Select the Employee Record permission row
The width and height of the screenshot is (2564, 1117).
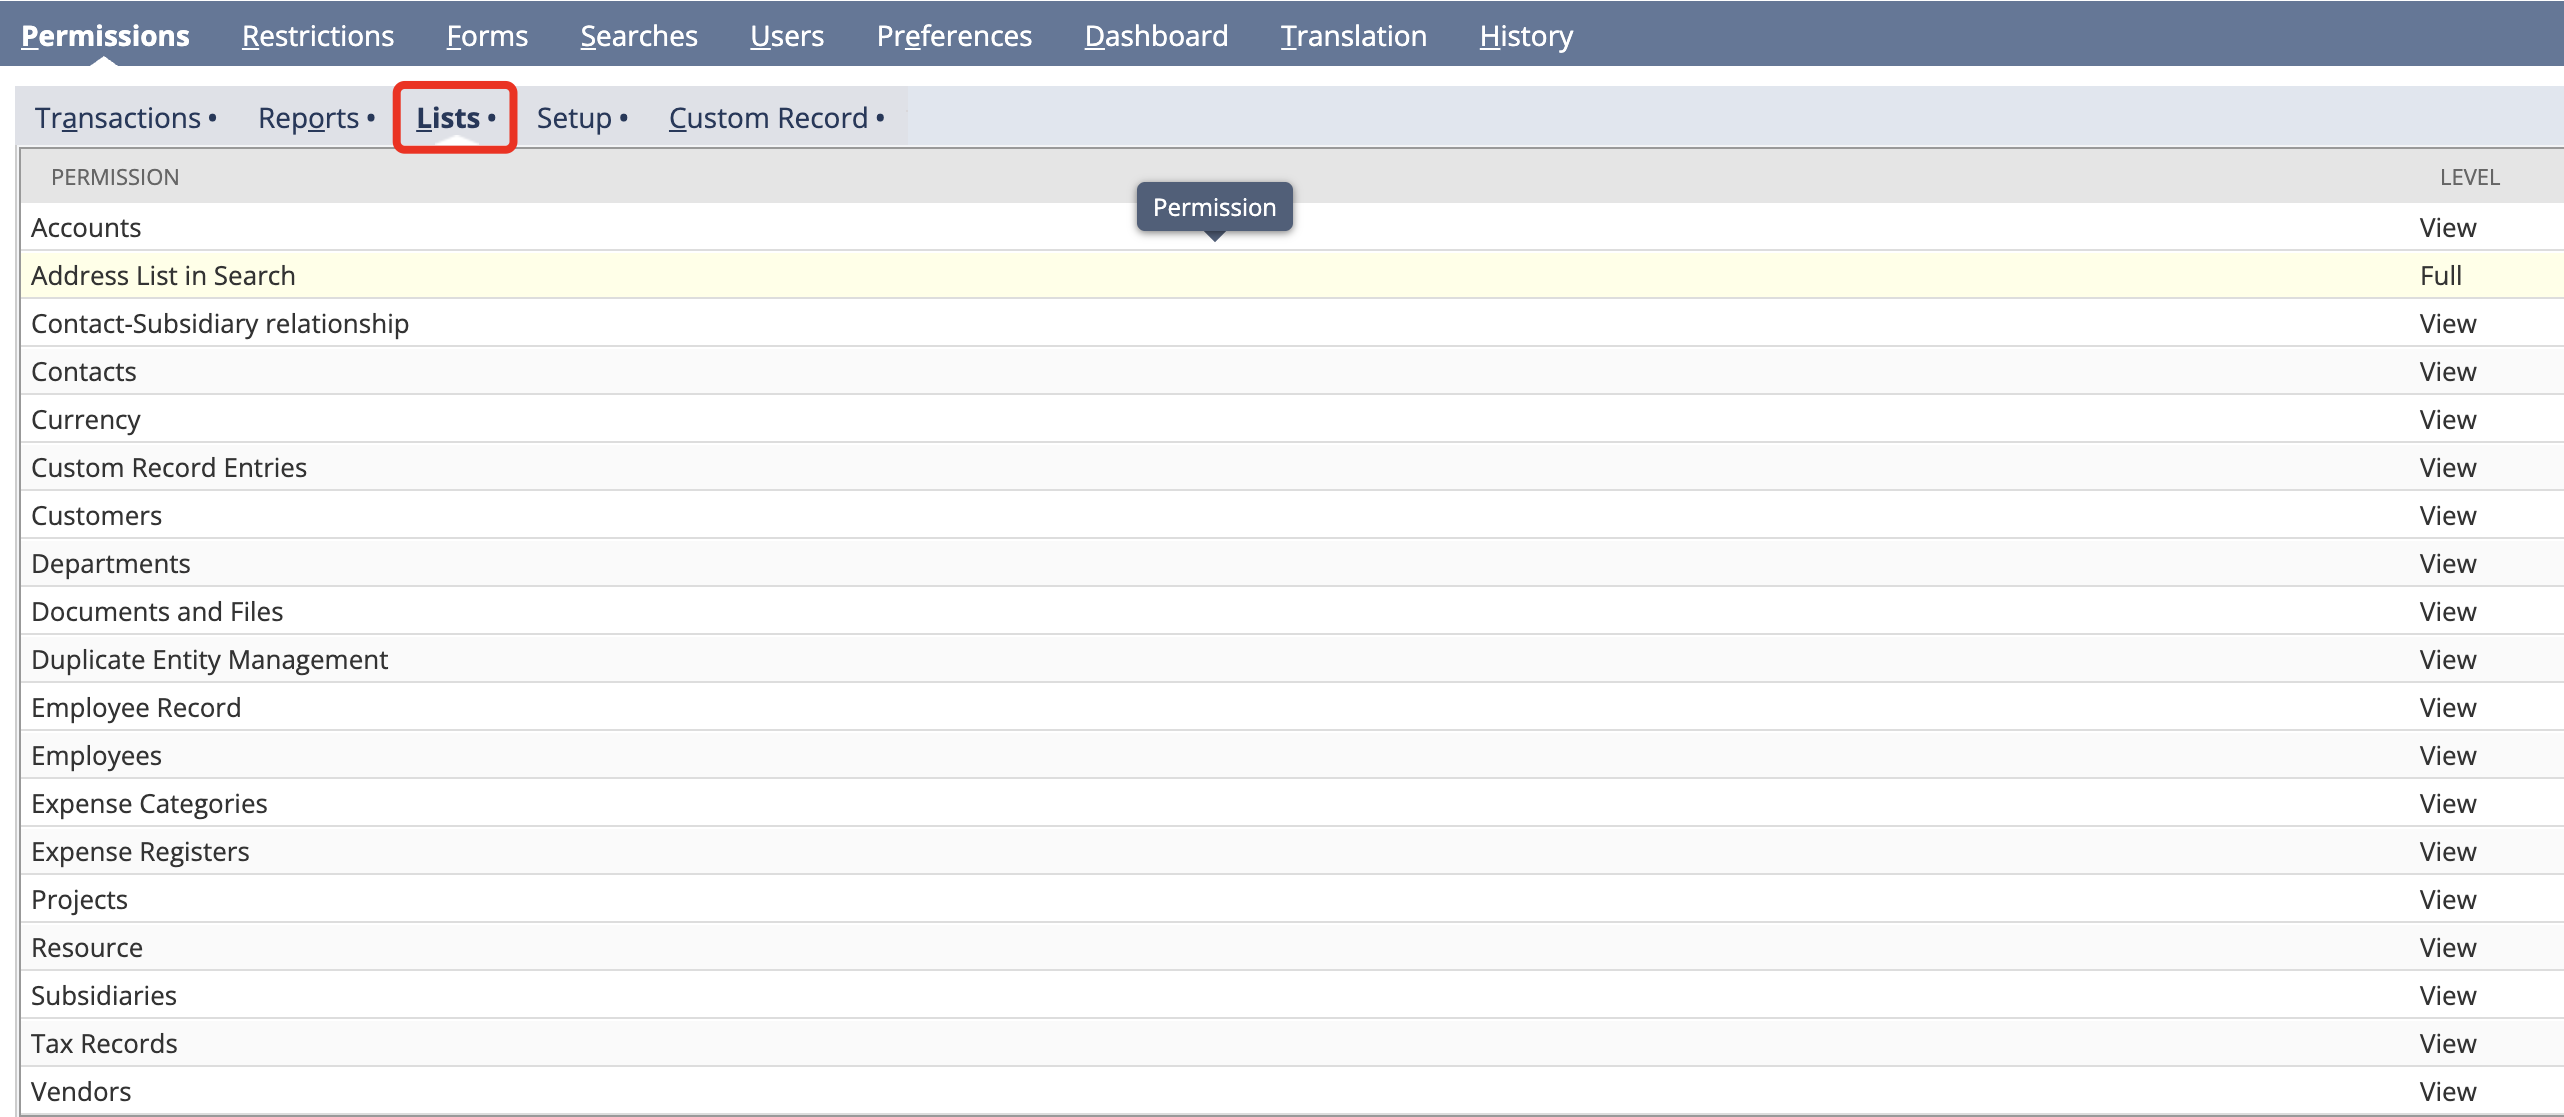[x=136, y=707]
